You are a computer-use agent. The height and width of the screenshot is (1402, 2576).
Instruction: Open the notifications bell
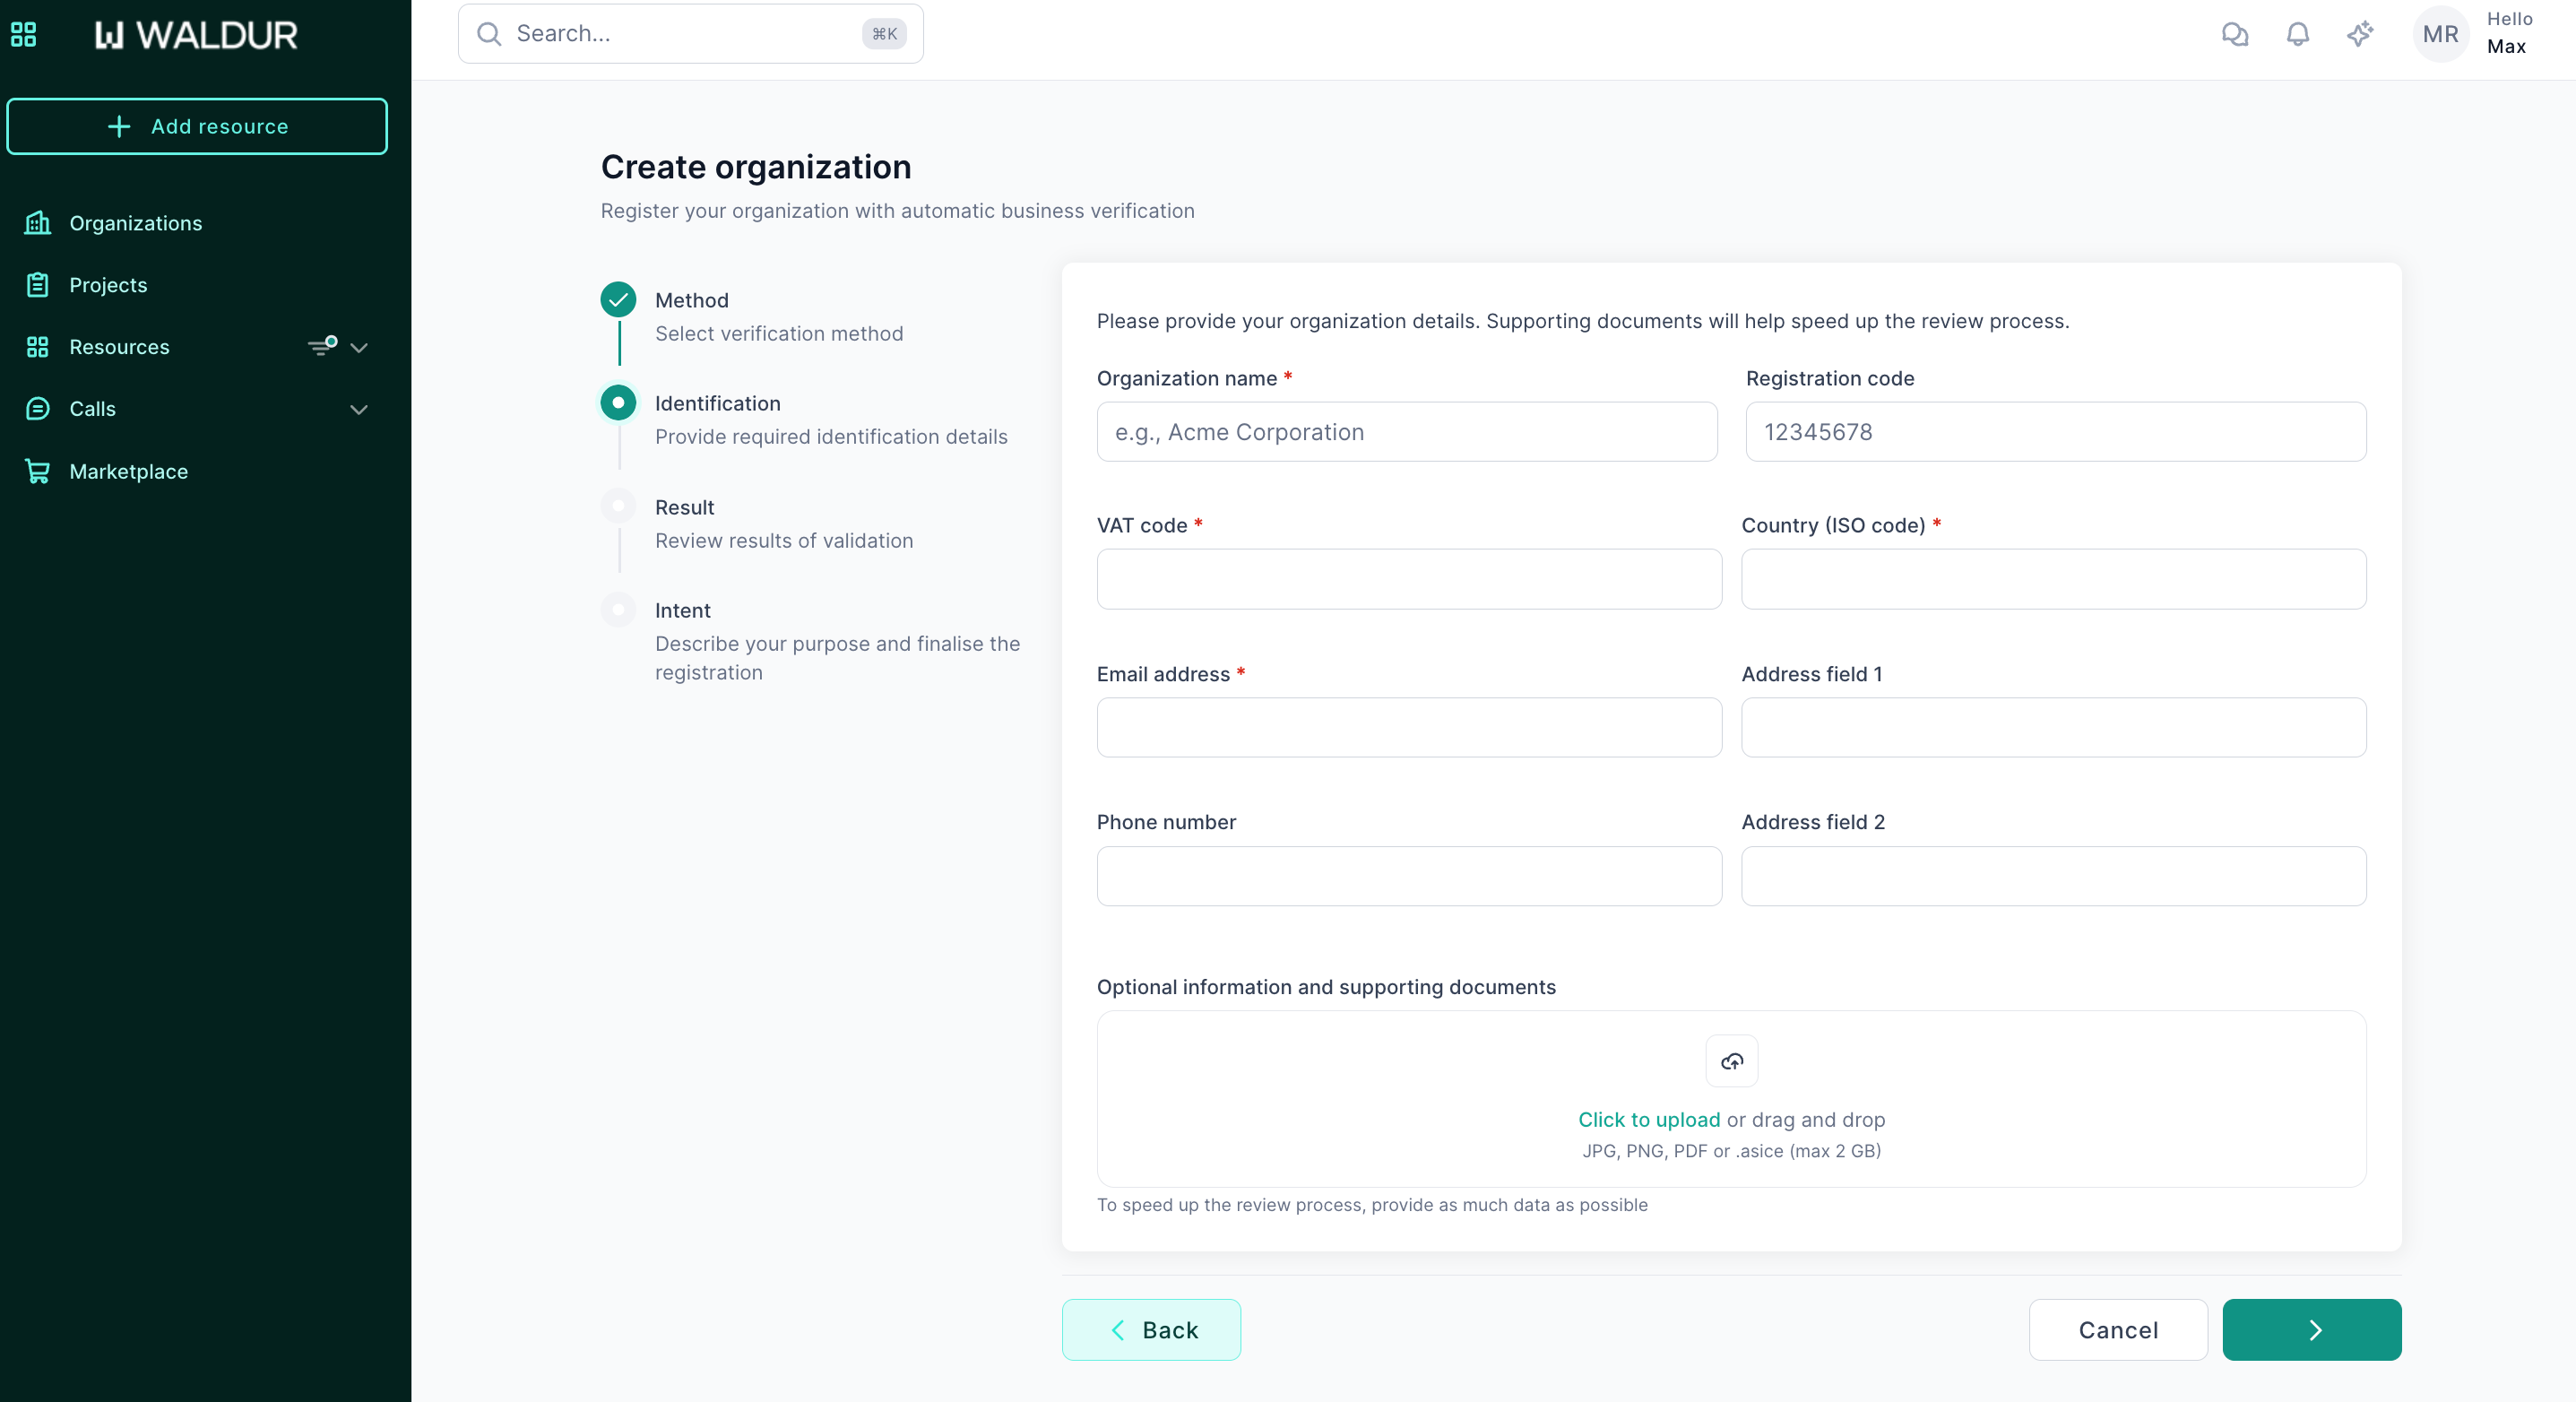click(2297, 35)
